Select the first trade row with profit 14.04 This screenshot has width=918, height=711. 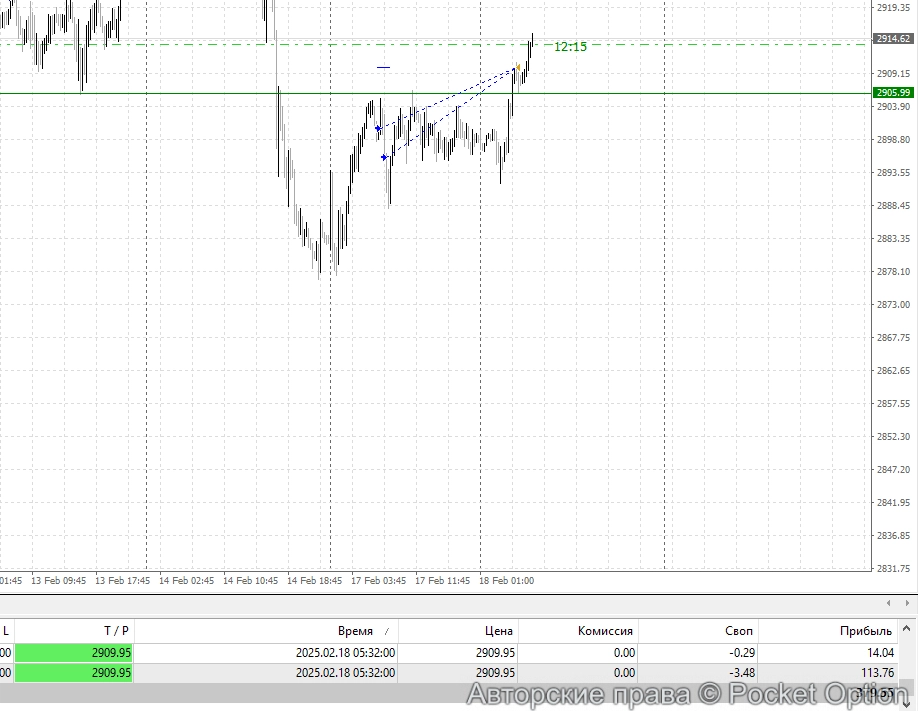[x=450, y=652]
